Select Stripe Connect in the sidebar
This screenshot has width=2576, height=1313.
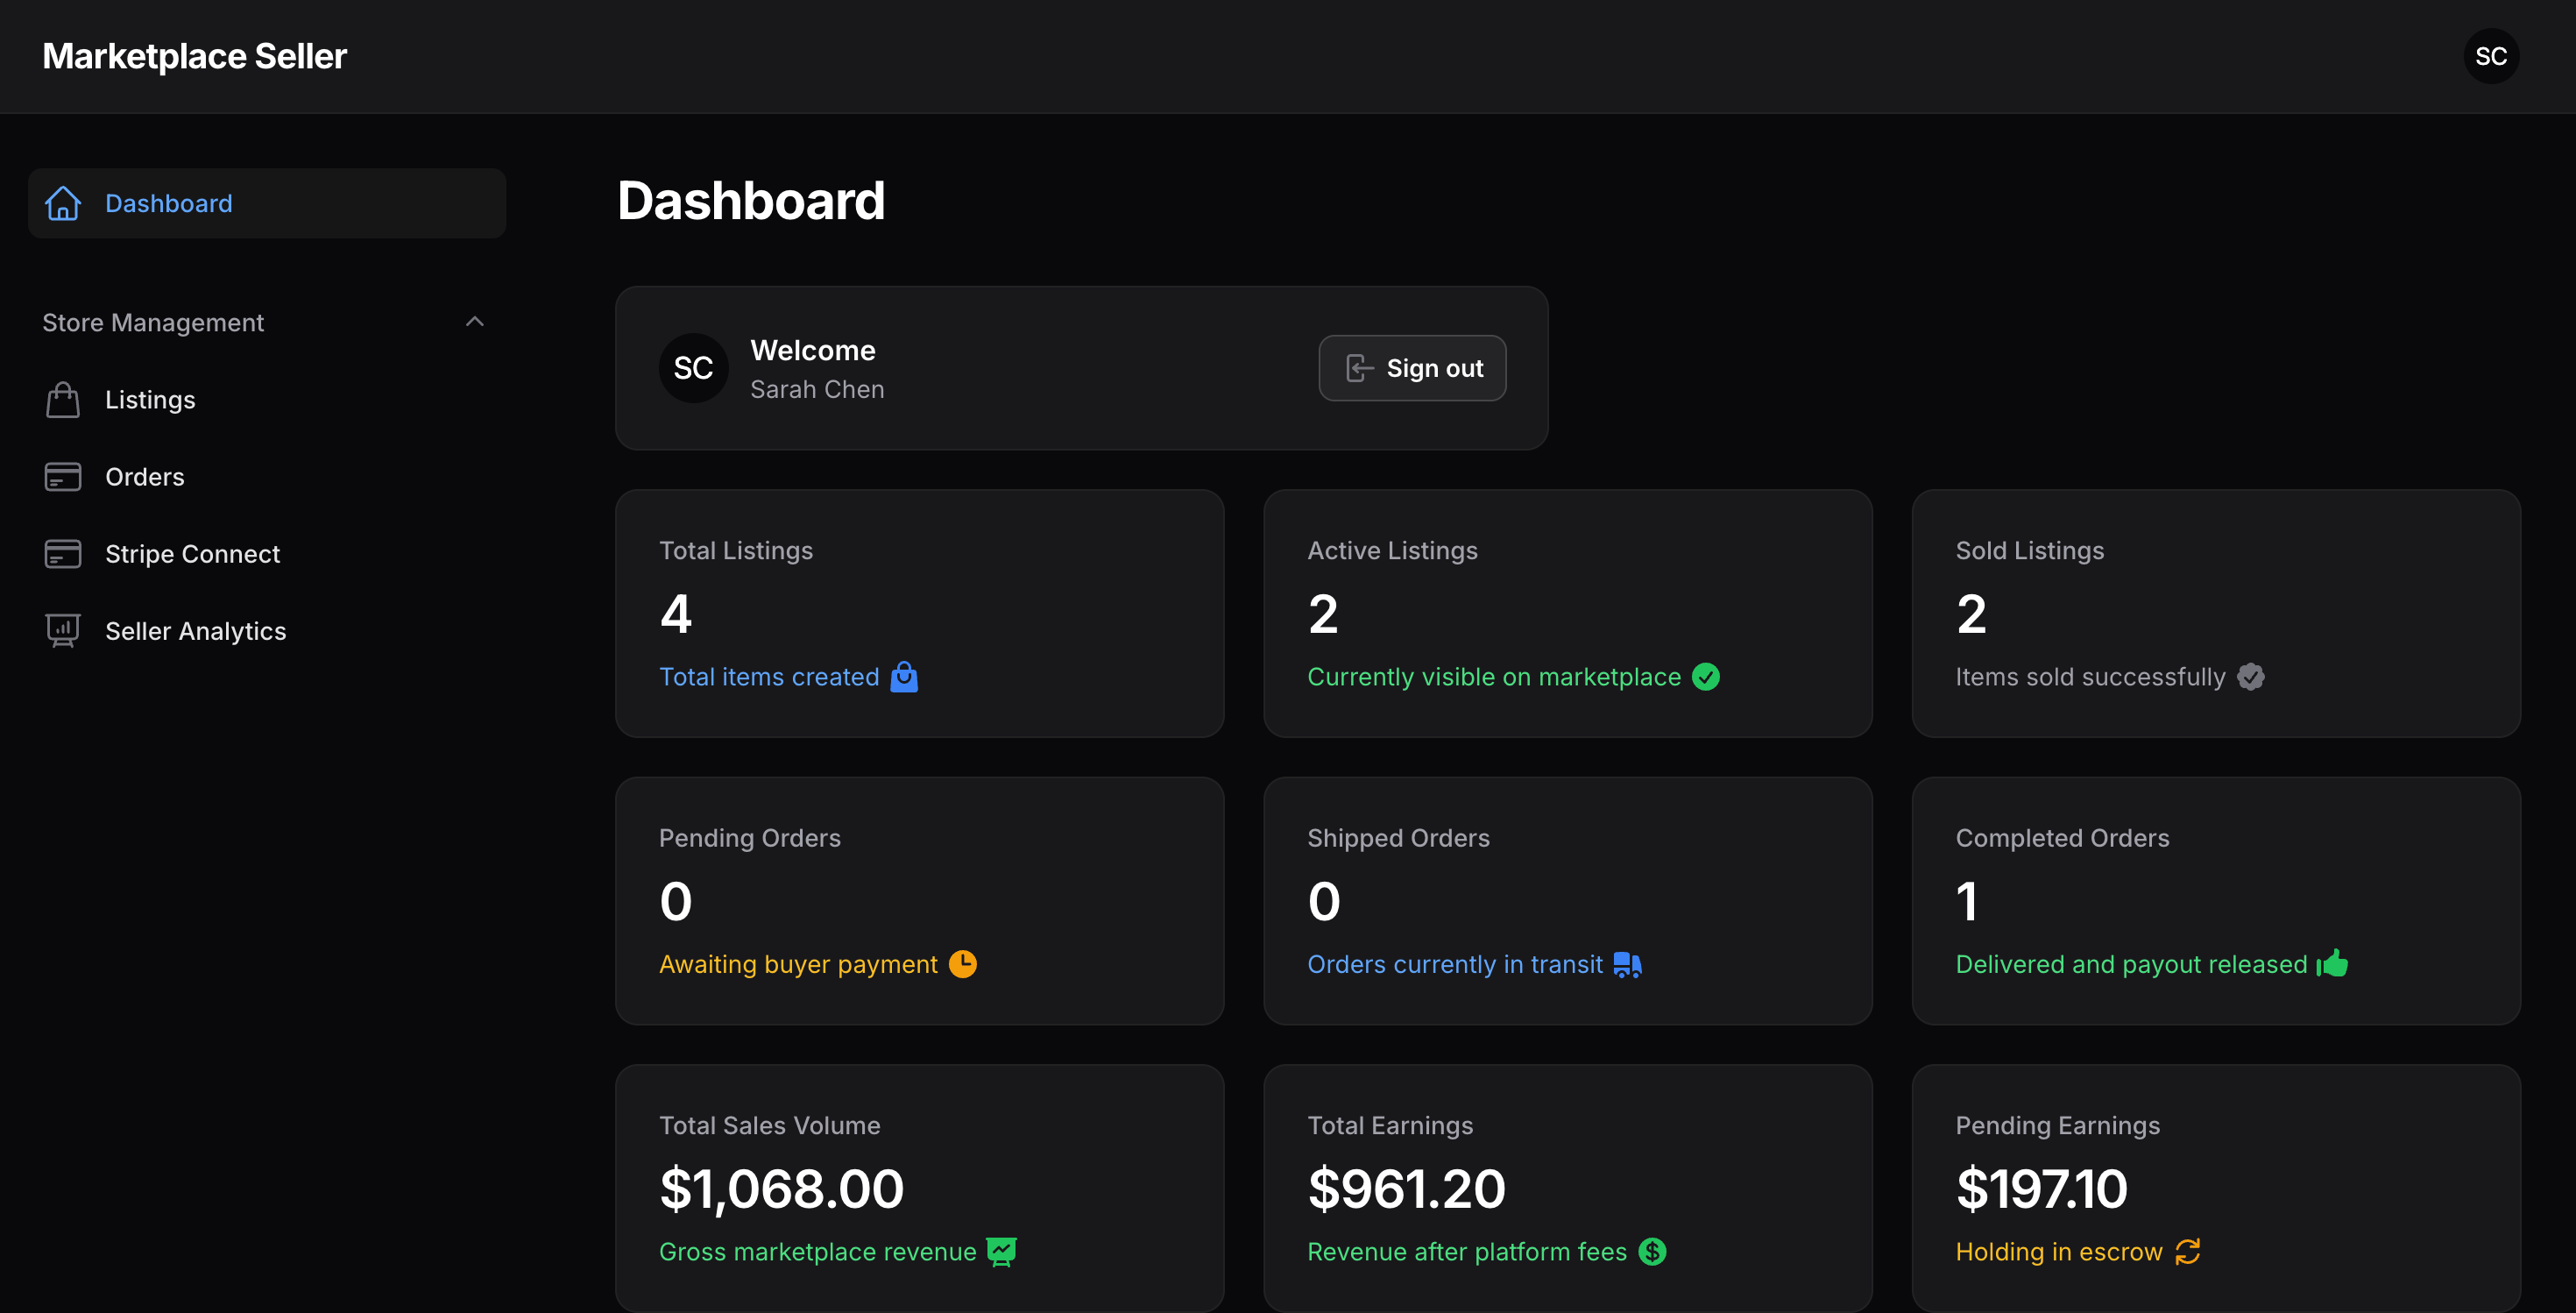pos(267,554)
